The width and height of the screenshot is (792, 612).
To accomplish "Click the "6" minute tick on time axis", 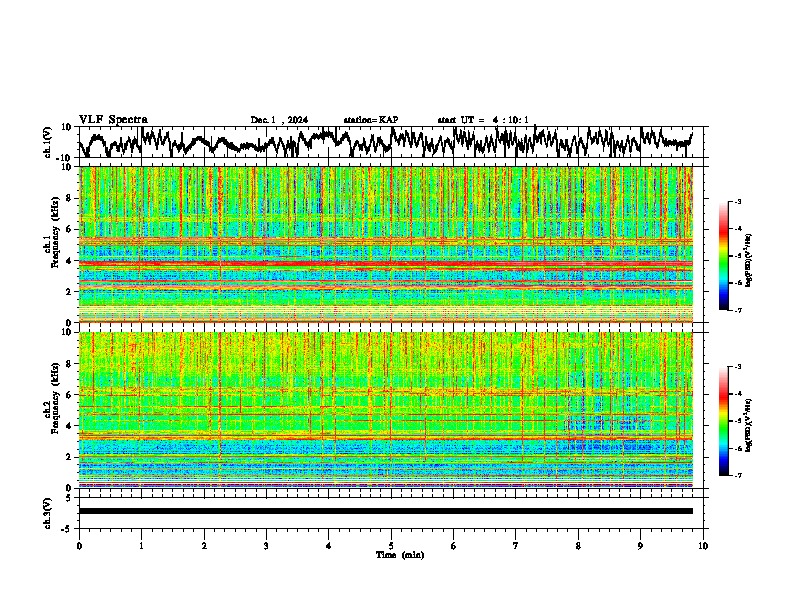I will (x=453, y=546).
